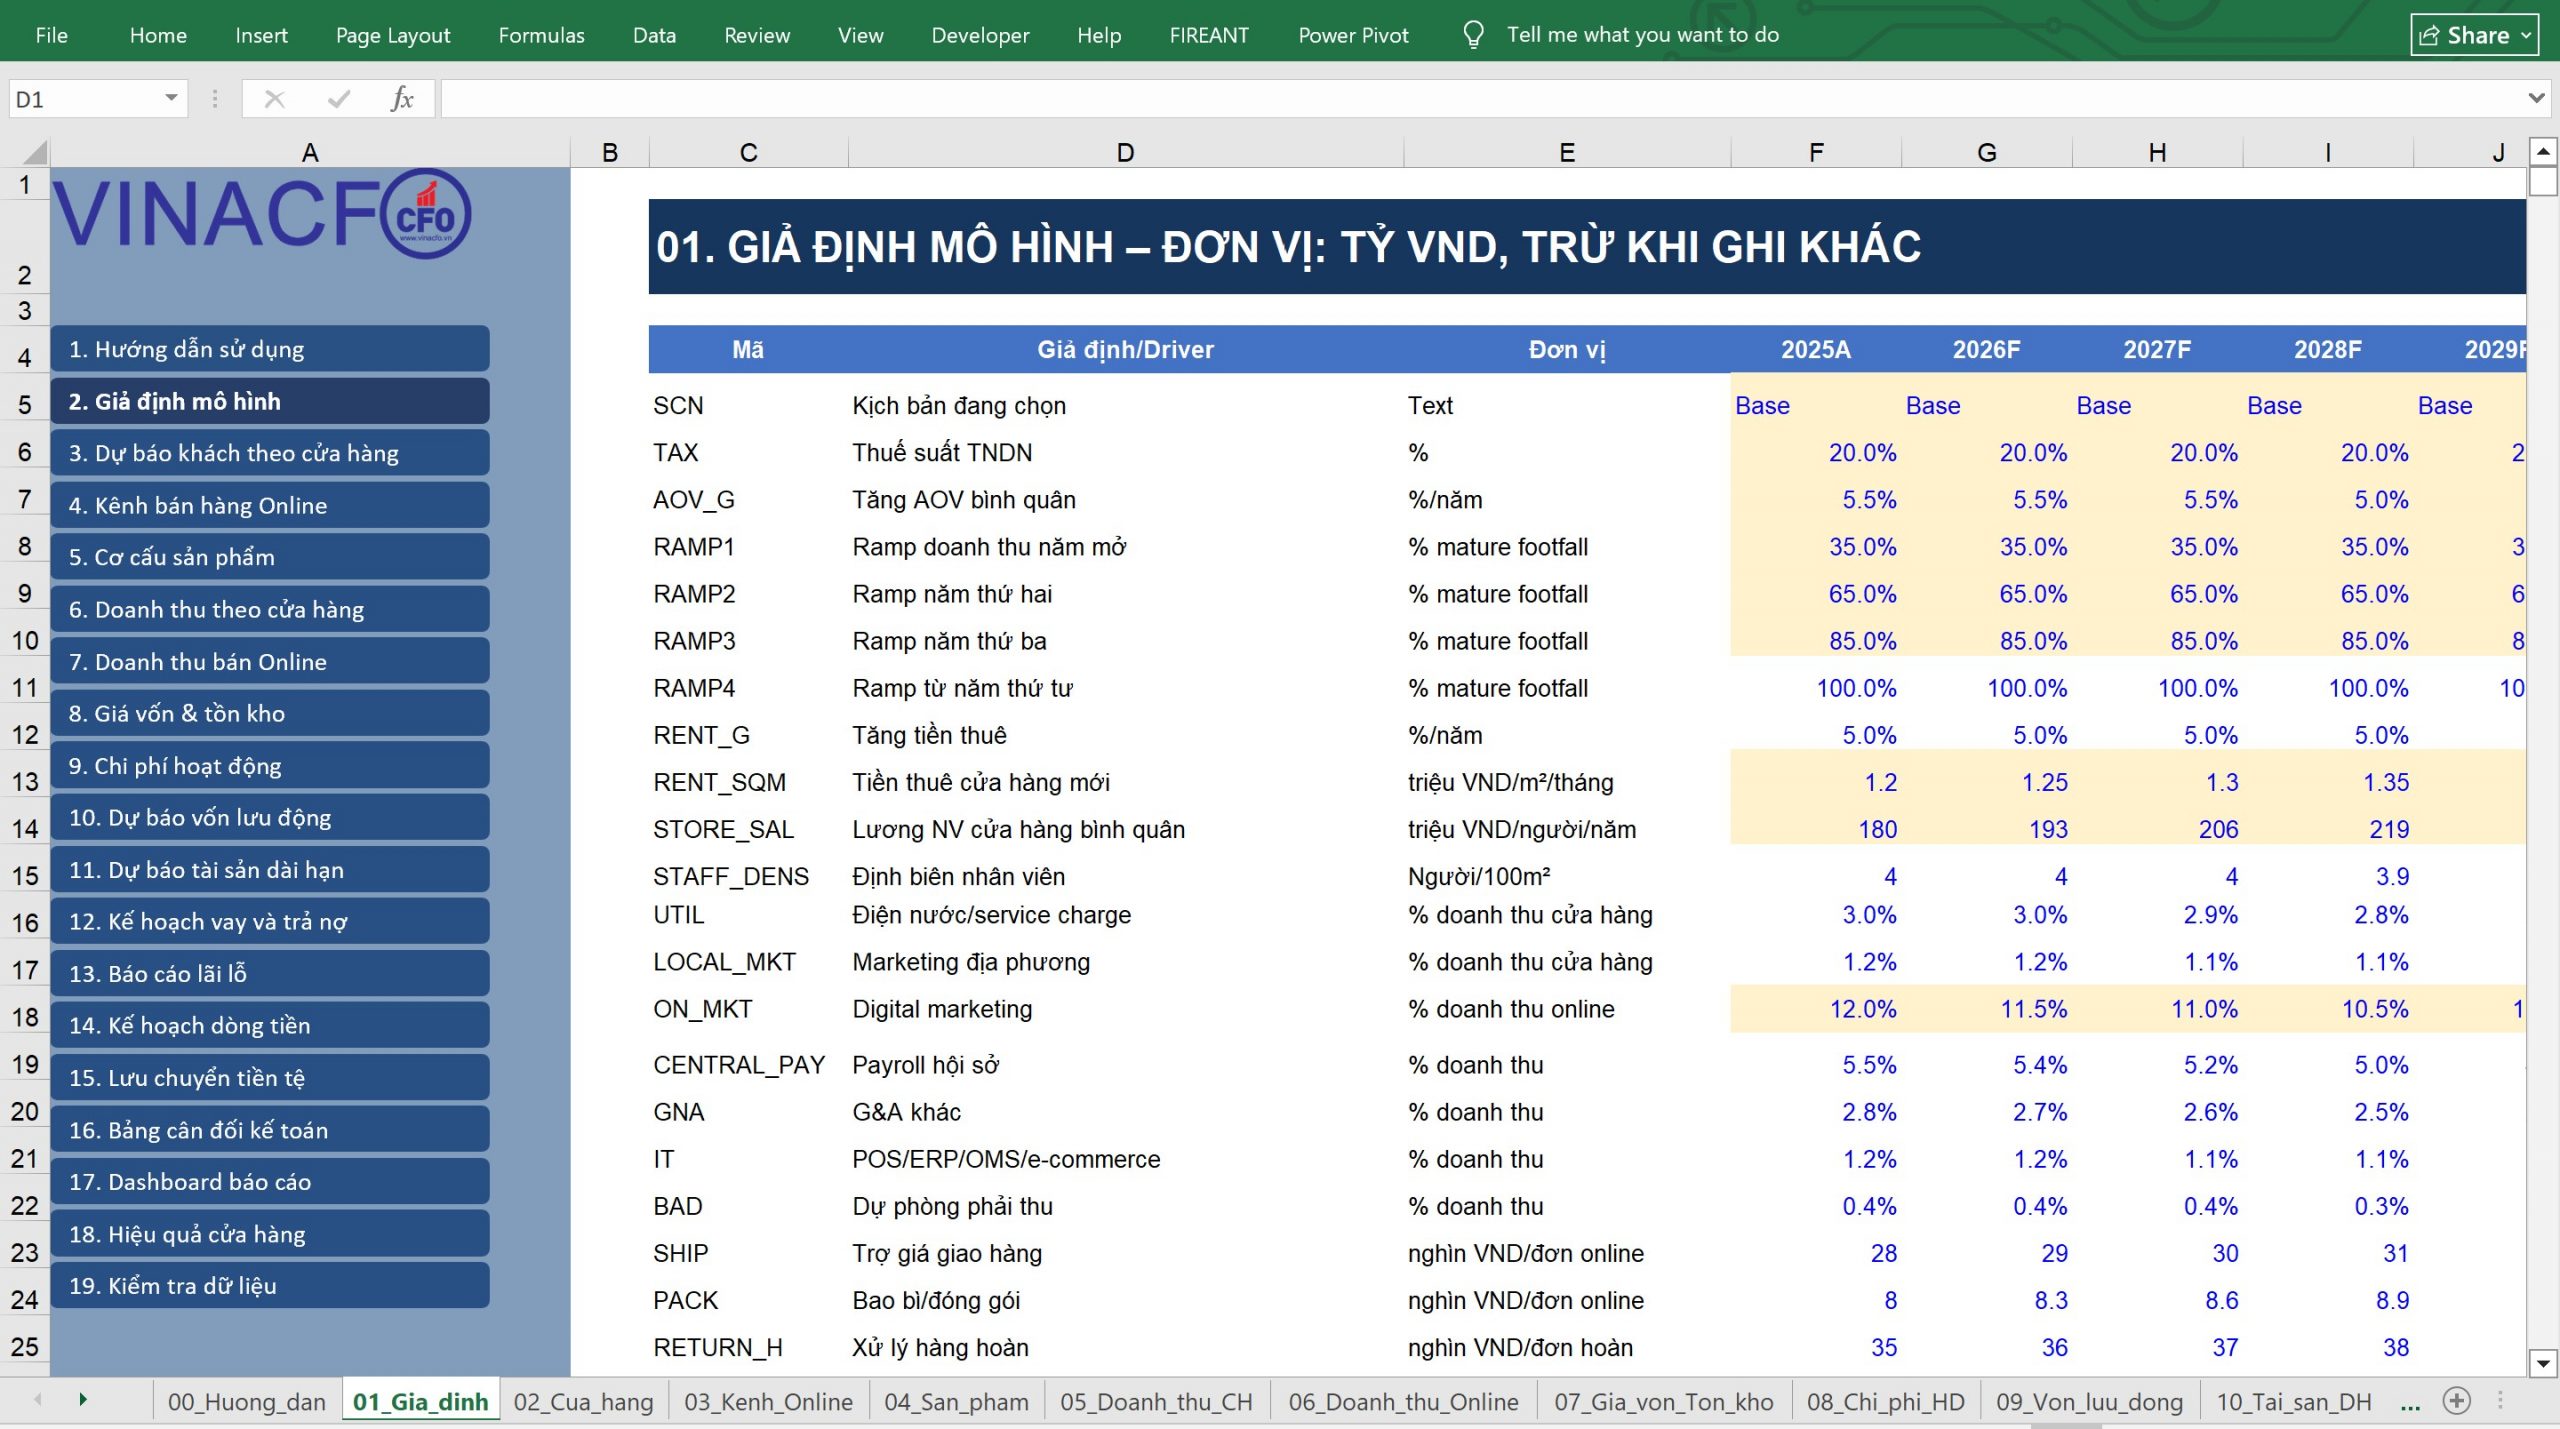Open 19. Kiểm tra dữ liệu button
This screenshot has width=2560, height=1429.
(x=270, y=1285)
